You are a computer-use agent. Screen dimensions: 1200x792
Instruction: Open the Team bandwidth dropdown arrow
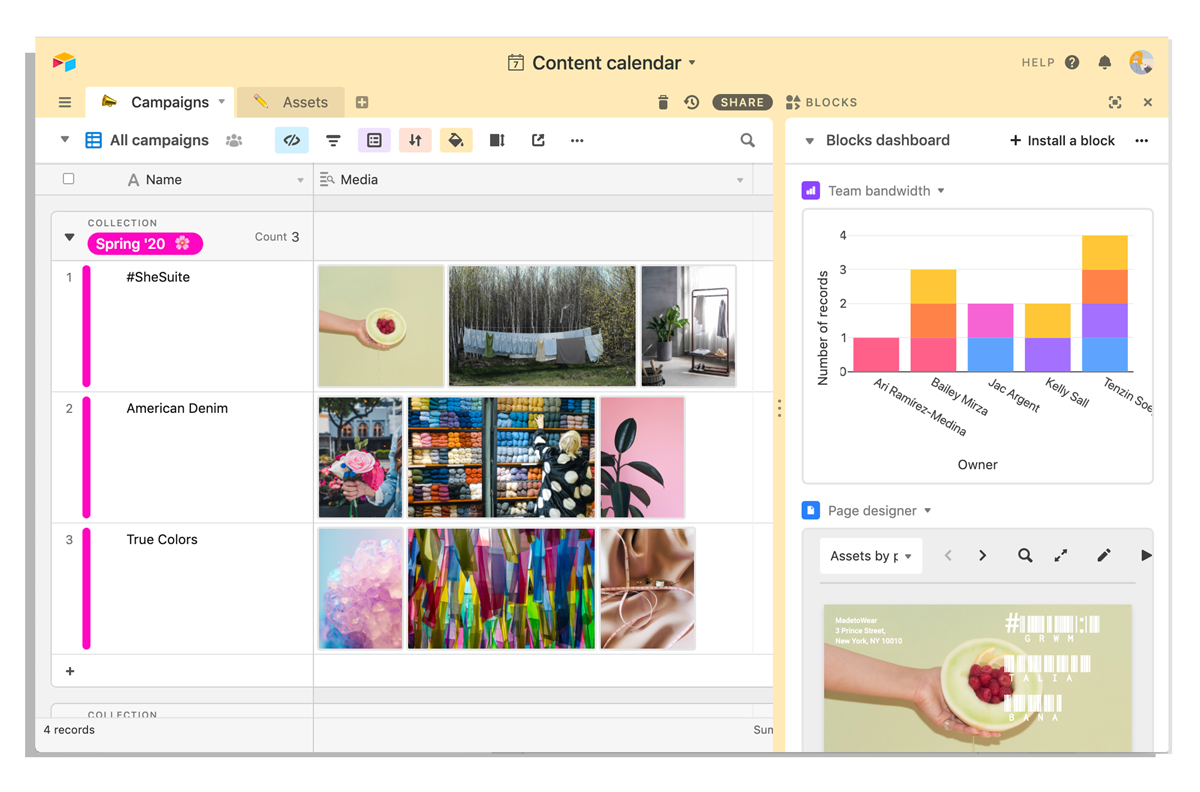coord(941,190)
